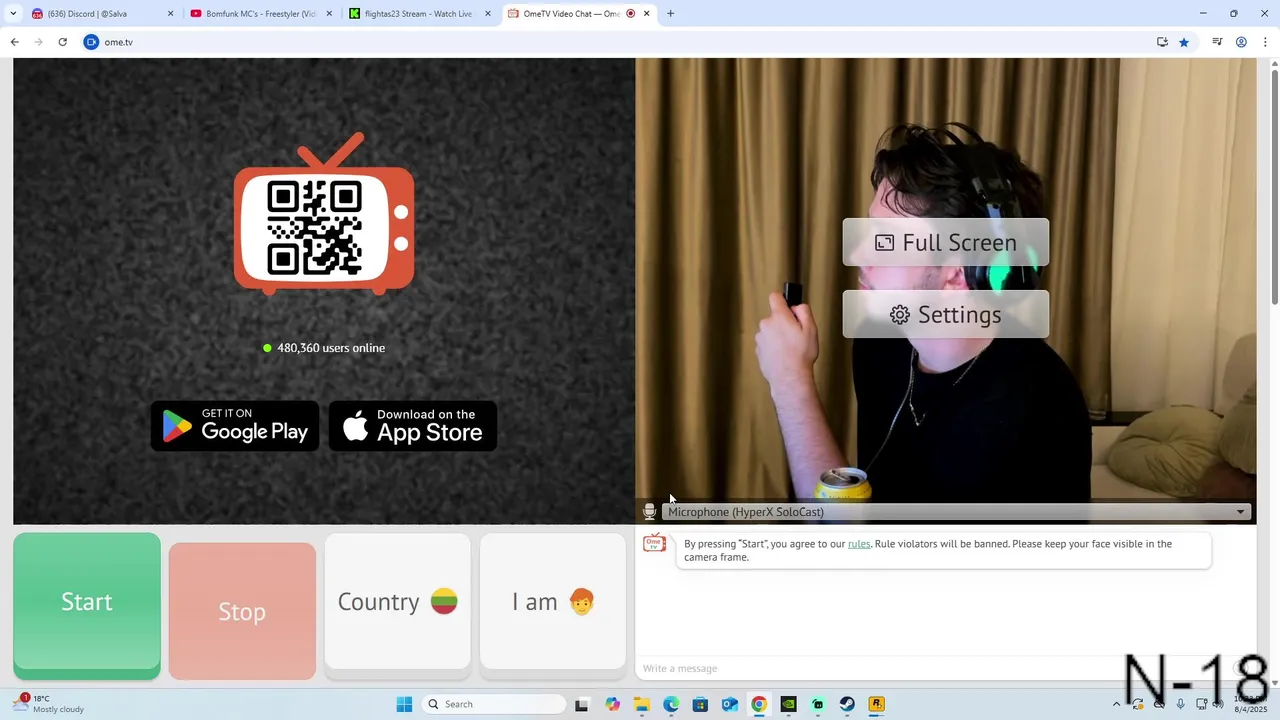Toggle the microphone icon beside device selector
Viewport: 1280px width, 720px height.
coord(650,512)
